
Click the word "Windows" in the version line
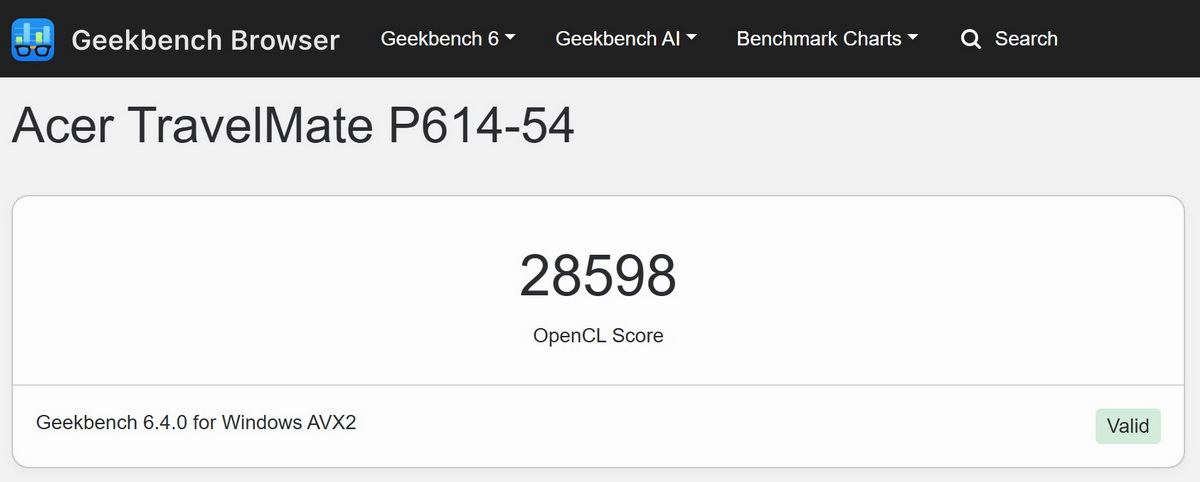(x=258, y=422)
